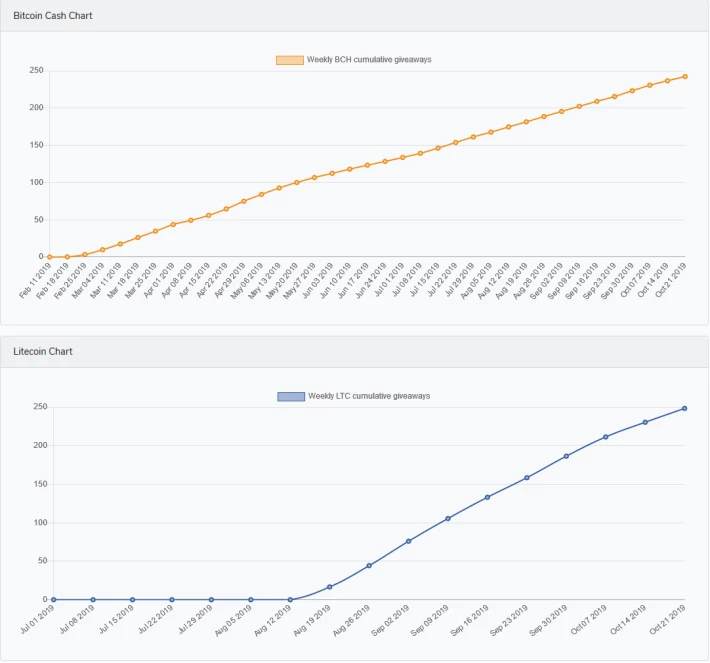This screenshot has width=710, height=663.
Task: Select the BCH data point for Feb 25 2019
Action: pos(85,255)
